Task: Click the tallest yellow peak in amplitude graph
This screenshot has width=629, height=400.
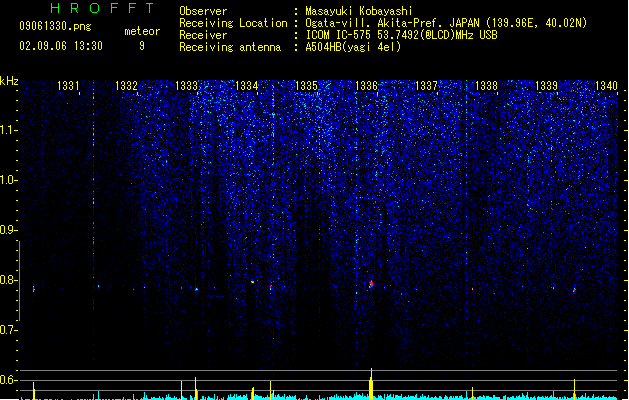Action: (371, 384)
